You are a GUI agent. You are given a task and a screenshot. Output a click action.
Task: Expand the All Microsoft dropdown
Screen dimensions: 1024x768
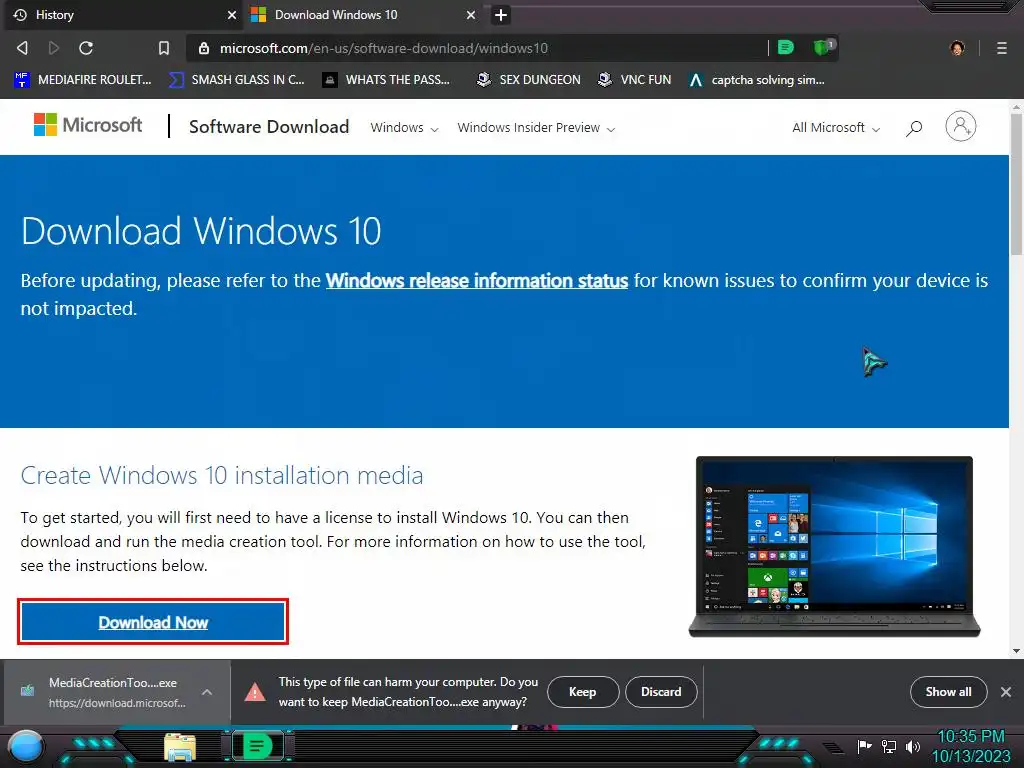(836, 127)
